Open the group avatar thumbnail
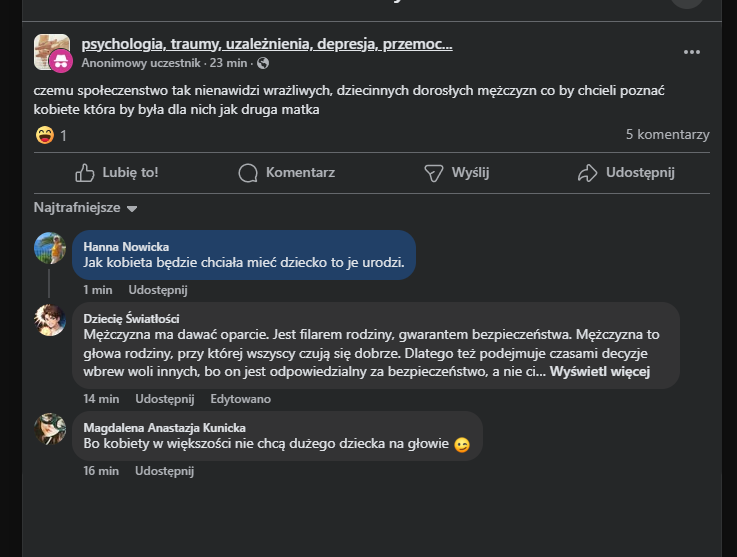The image size is (737, 557). (51, 51)
